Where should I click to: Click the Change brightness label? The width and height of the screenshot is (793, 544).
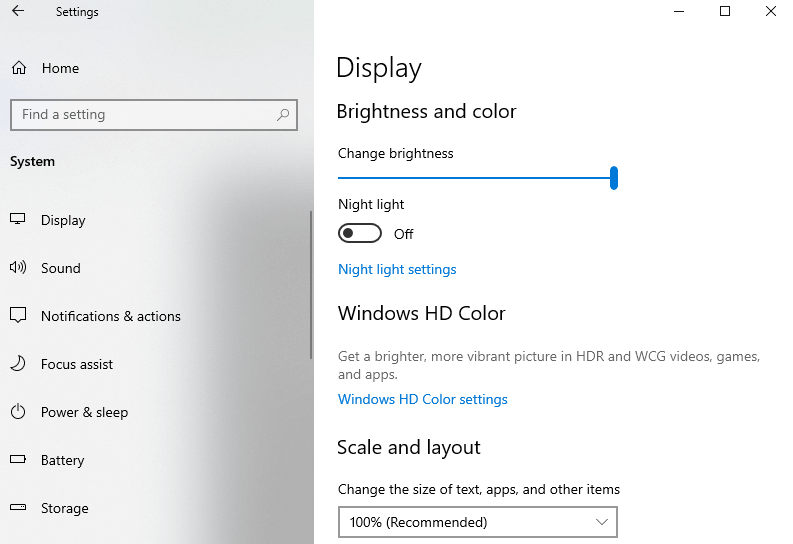click(395, 153)
